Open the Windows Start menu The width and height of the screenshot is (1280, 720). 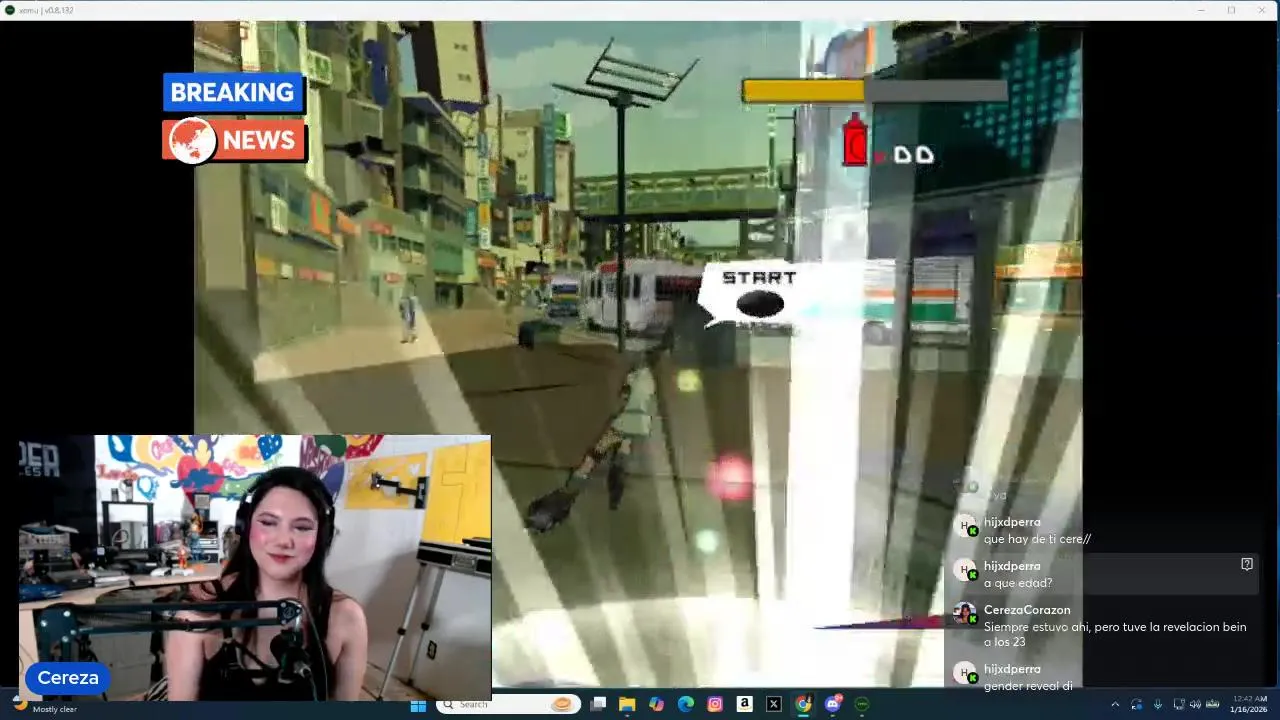418,704
